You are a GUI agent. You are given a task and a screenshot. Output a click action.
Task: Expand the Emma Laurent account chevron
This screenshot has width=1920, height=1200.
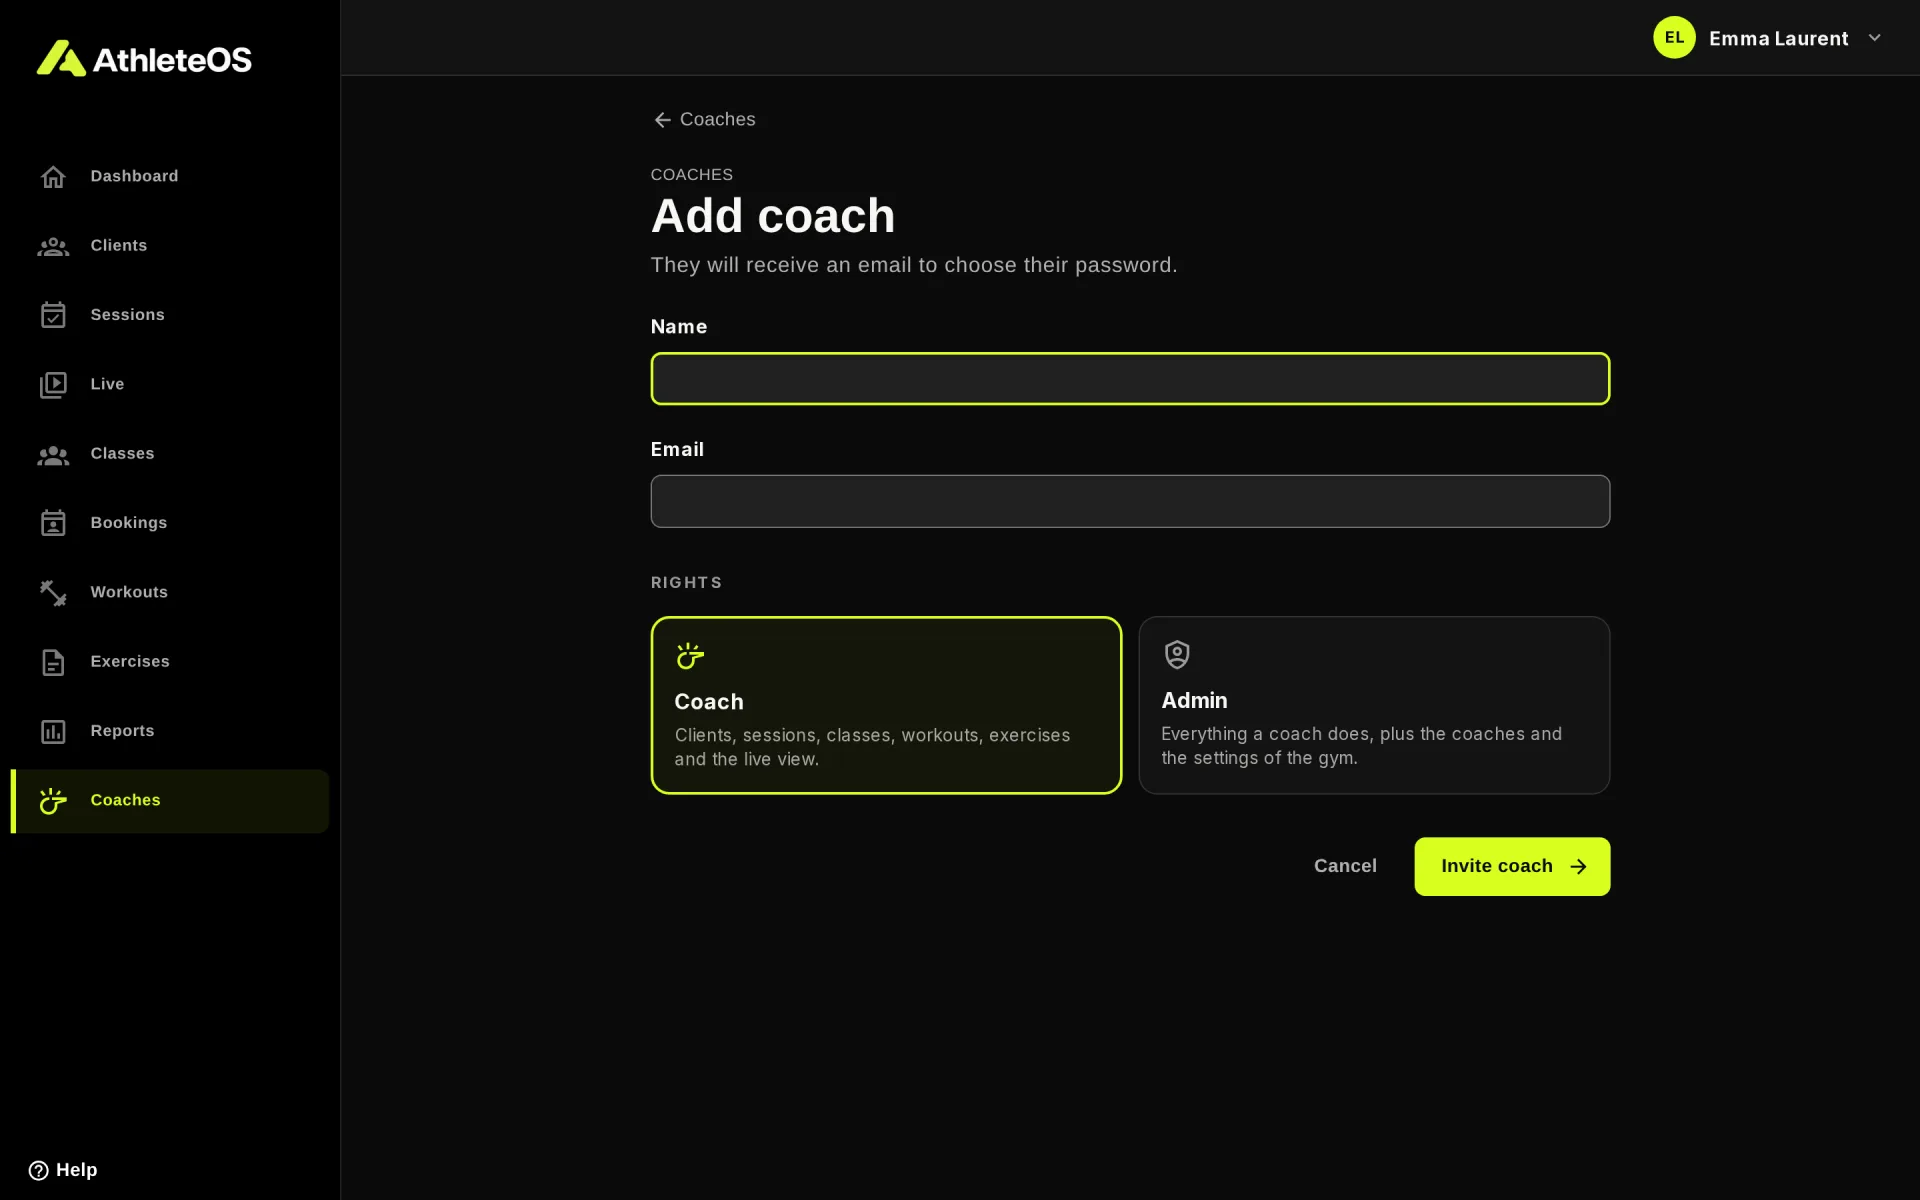tap(1875, 38)
